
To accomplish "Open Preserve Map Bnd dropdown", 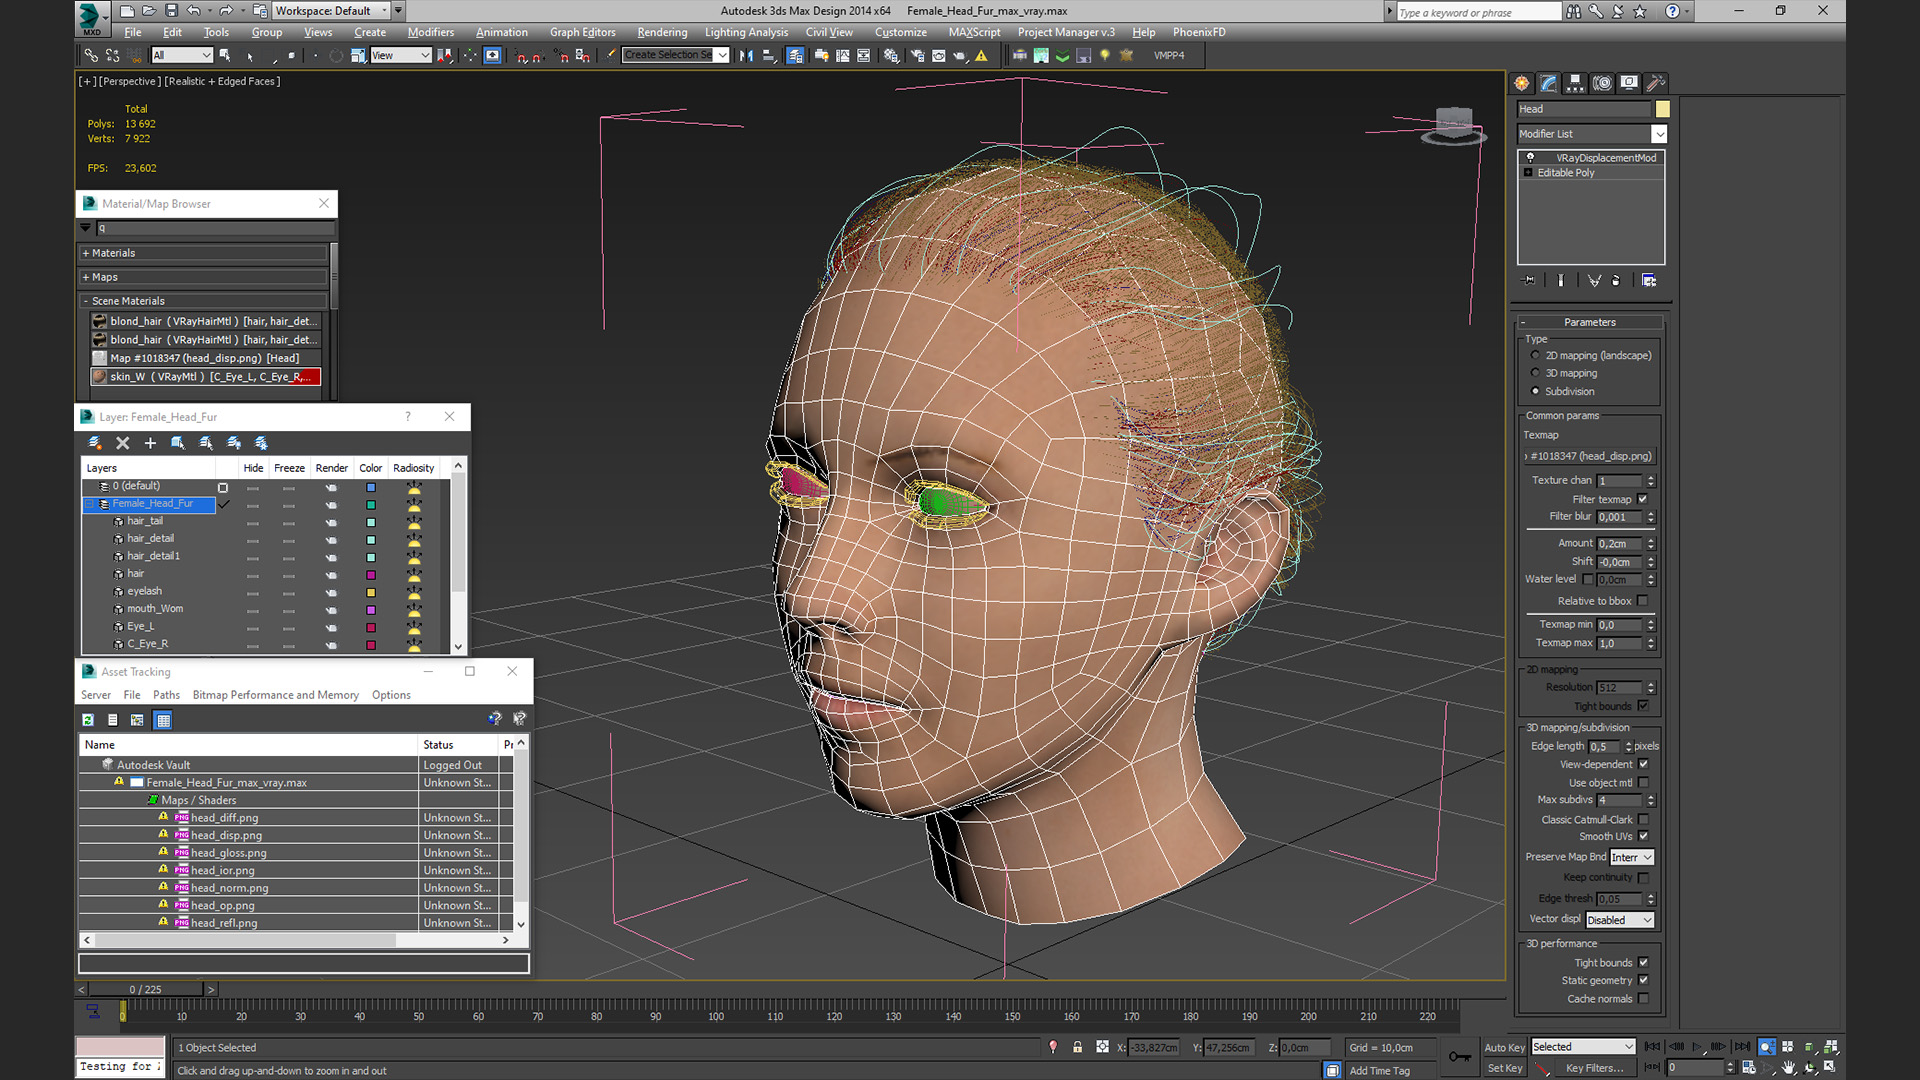I will pos(1632,858).
